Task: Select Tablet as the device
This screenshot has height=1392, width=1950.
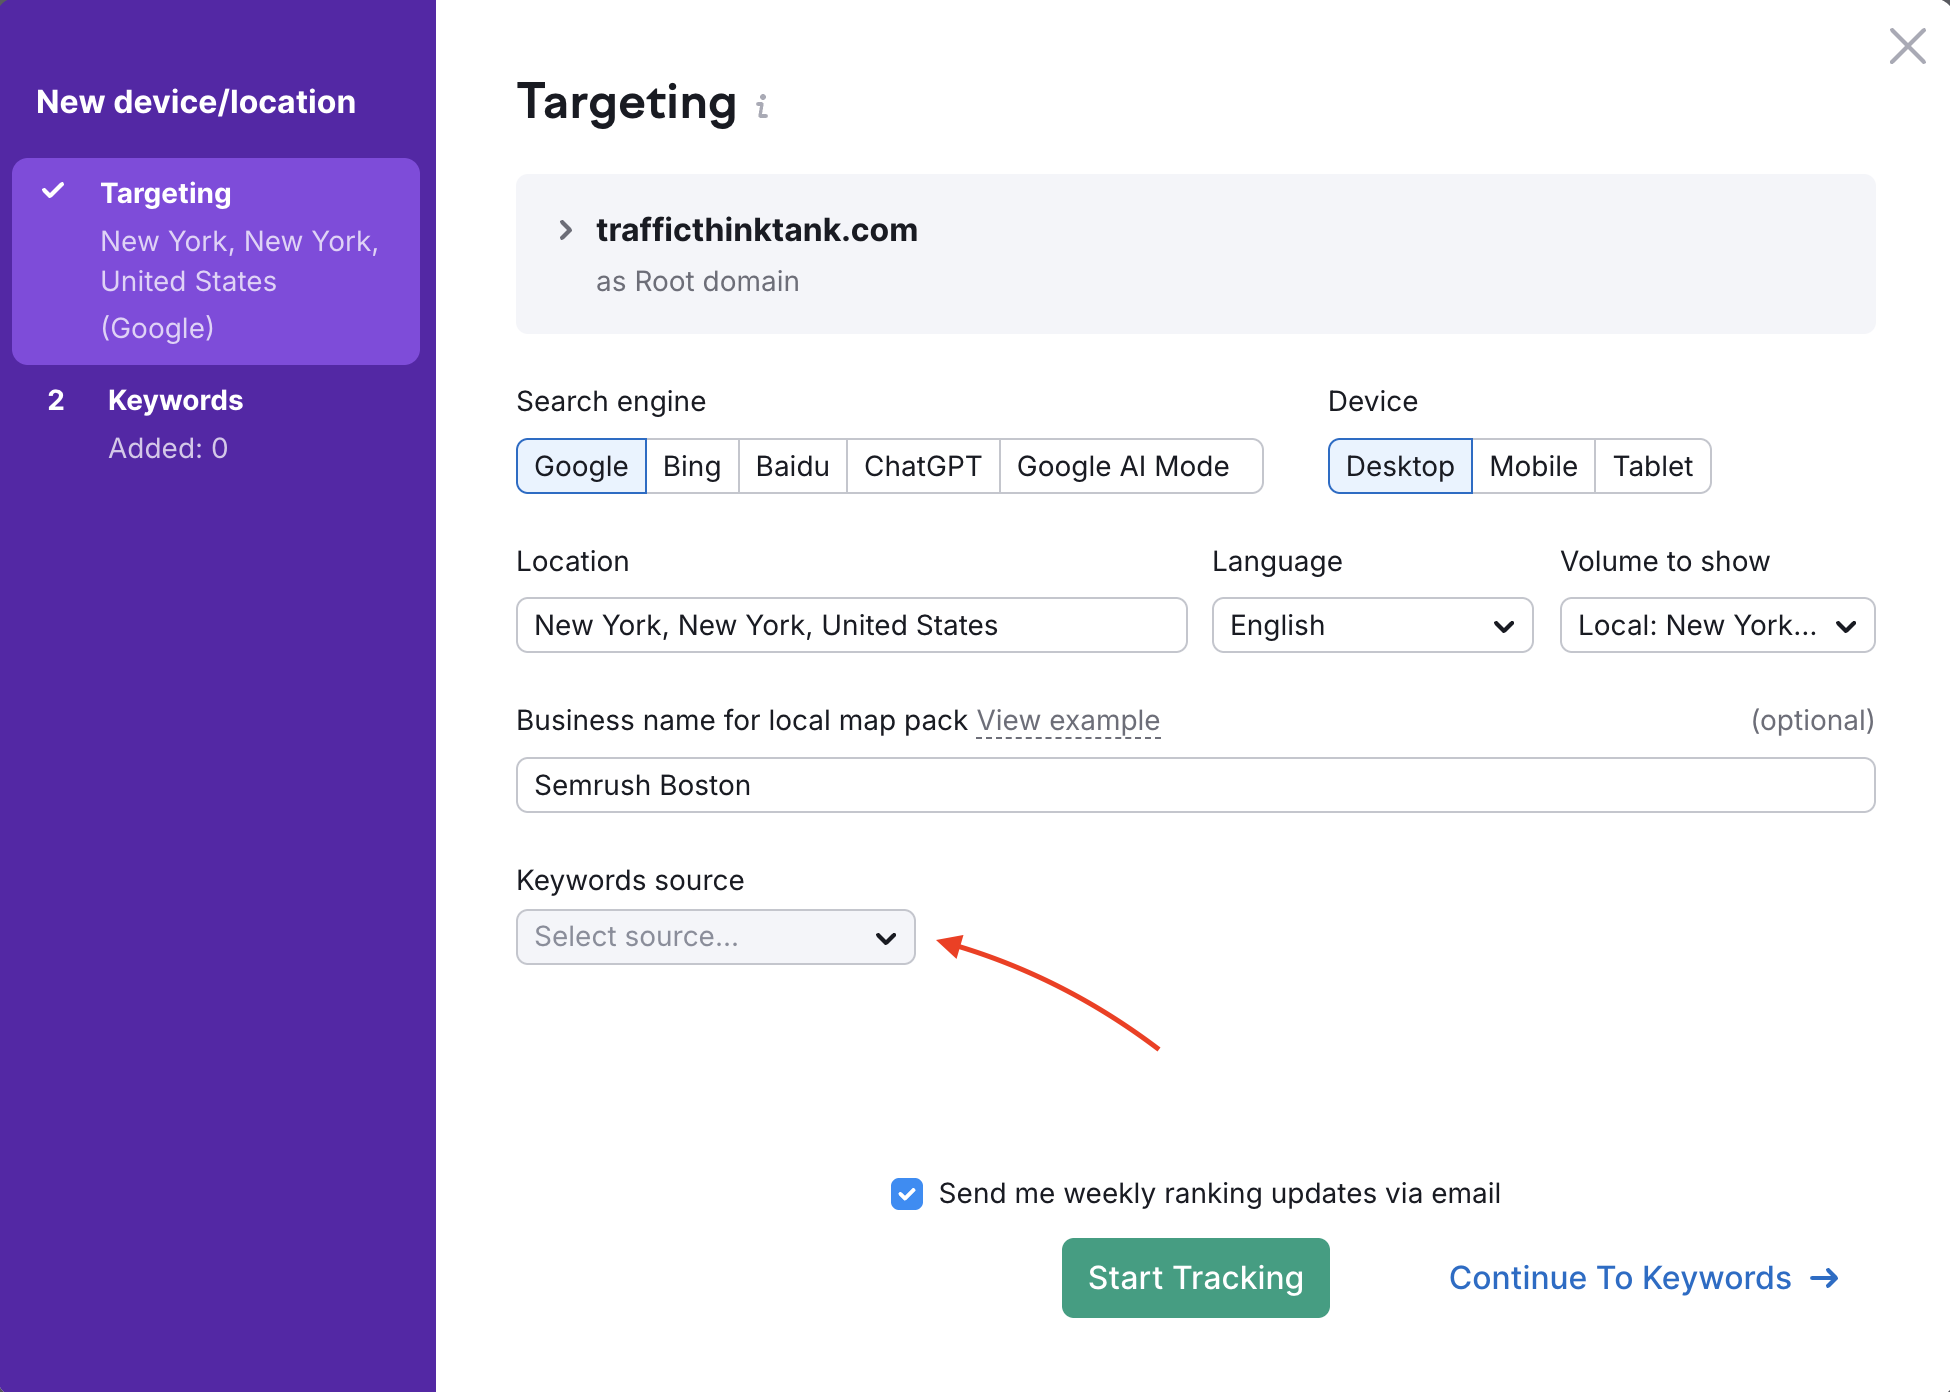Action: coord(1652,466)
